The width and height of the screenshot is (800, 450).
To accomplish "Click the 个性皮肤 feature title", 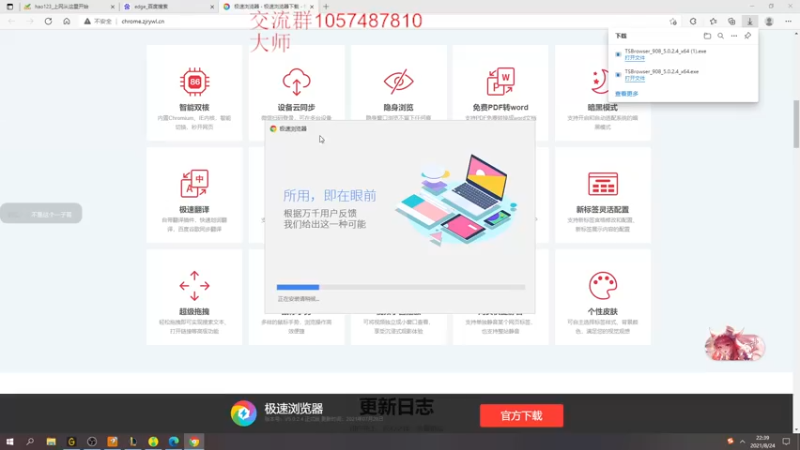I will [x=603, y=312].
